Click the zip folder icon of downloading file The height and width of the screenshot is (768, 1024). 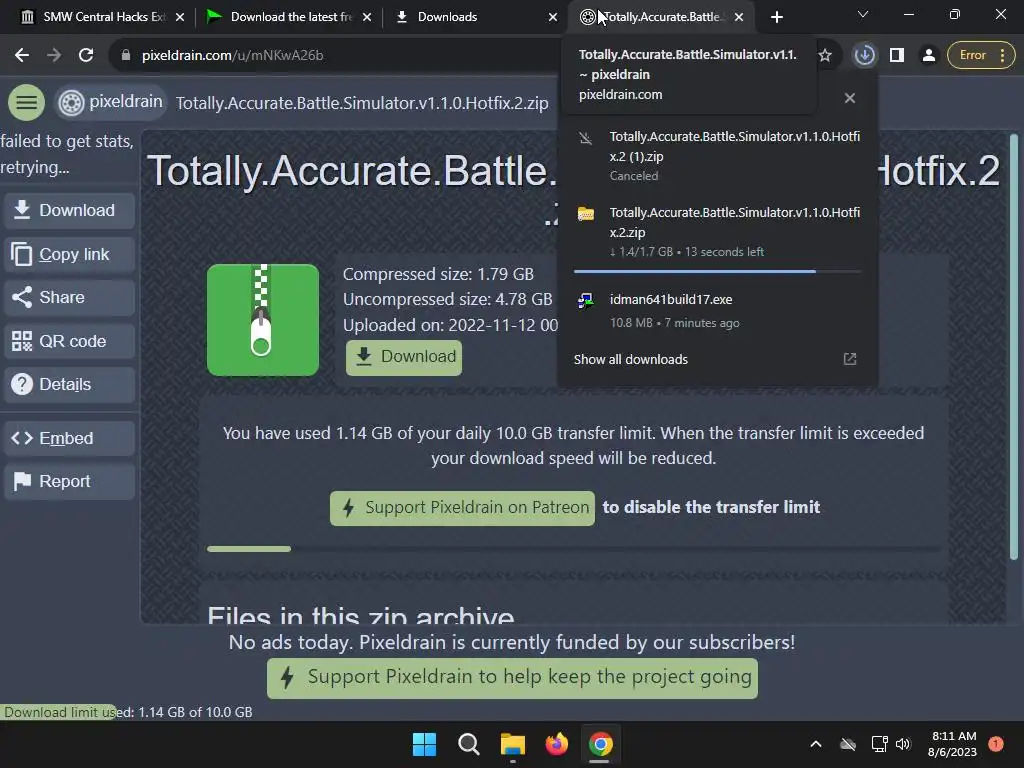[x=586, y=214]
